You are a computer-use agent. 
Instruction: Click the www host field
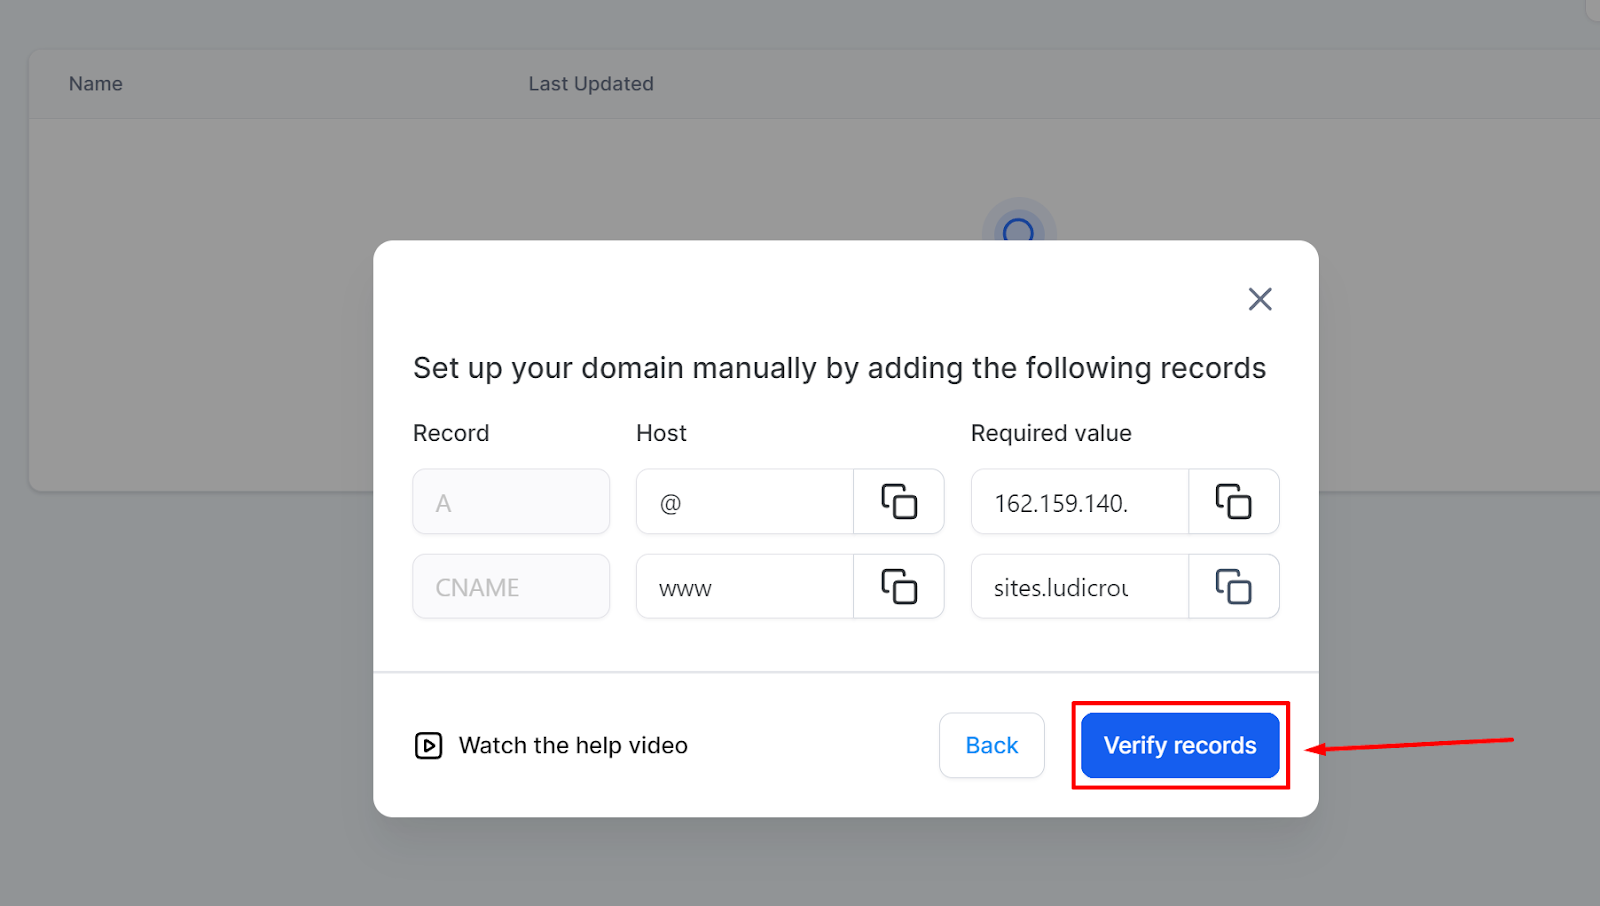pyautogui.click(x=745, y=586)
